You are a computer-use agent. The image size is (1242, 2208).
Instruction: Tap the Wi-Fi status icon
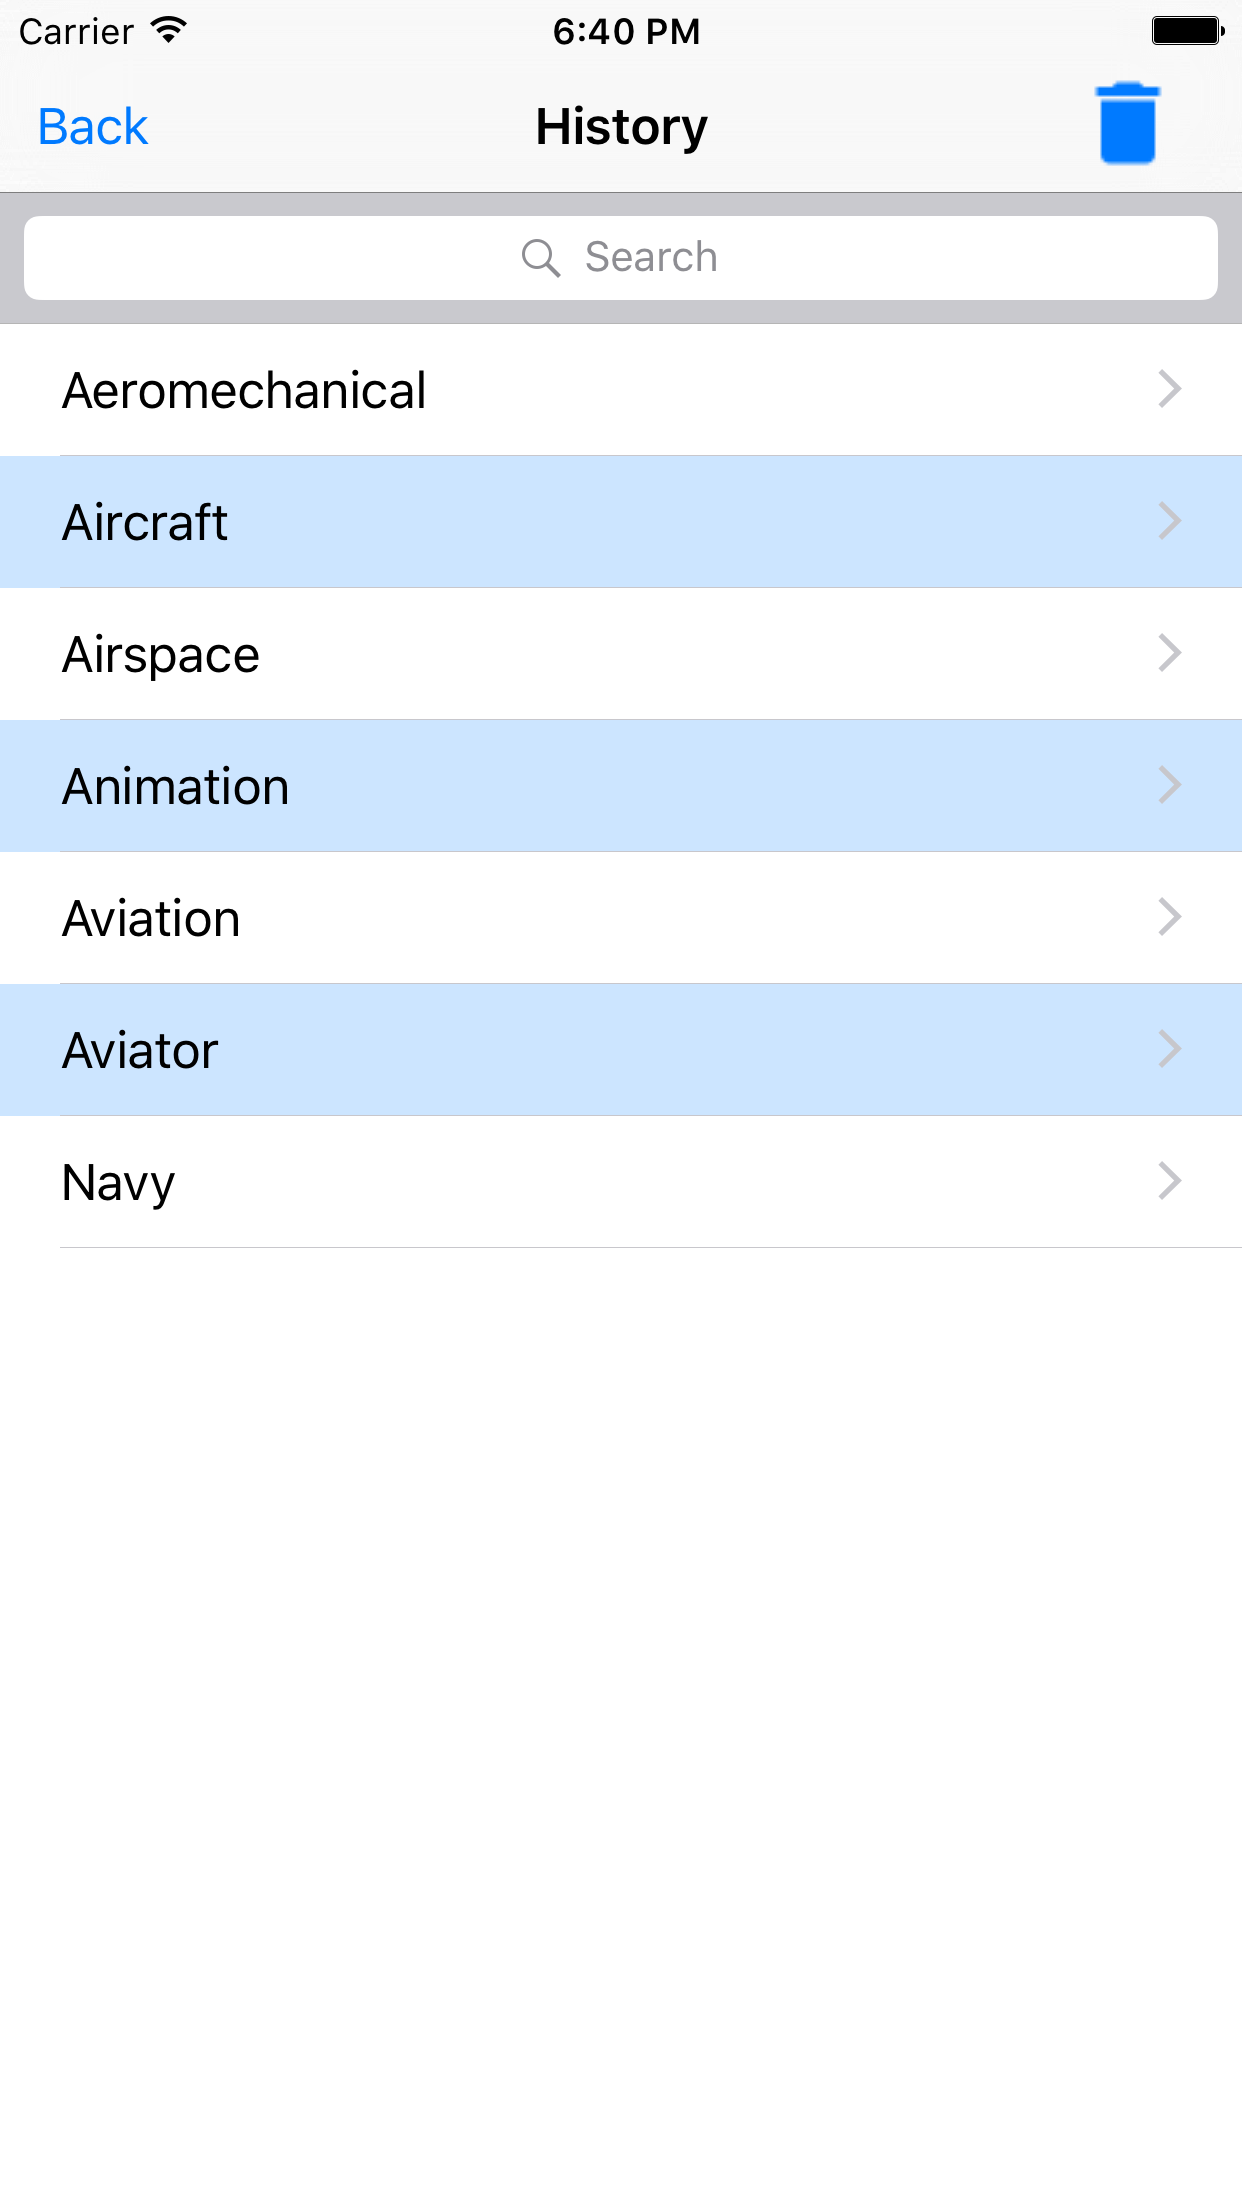tap(170, 30)
